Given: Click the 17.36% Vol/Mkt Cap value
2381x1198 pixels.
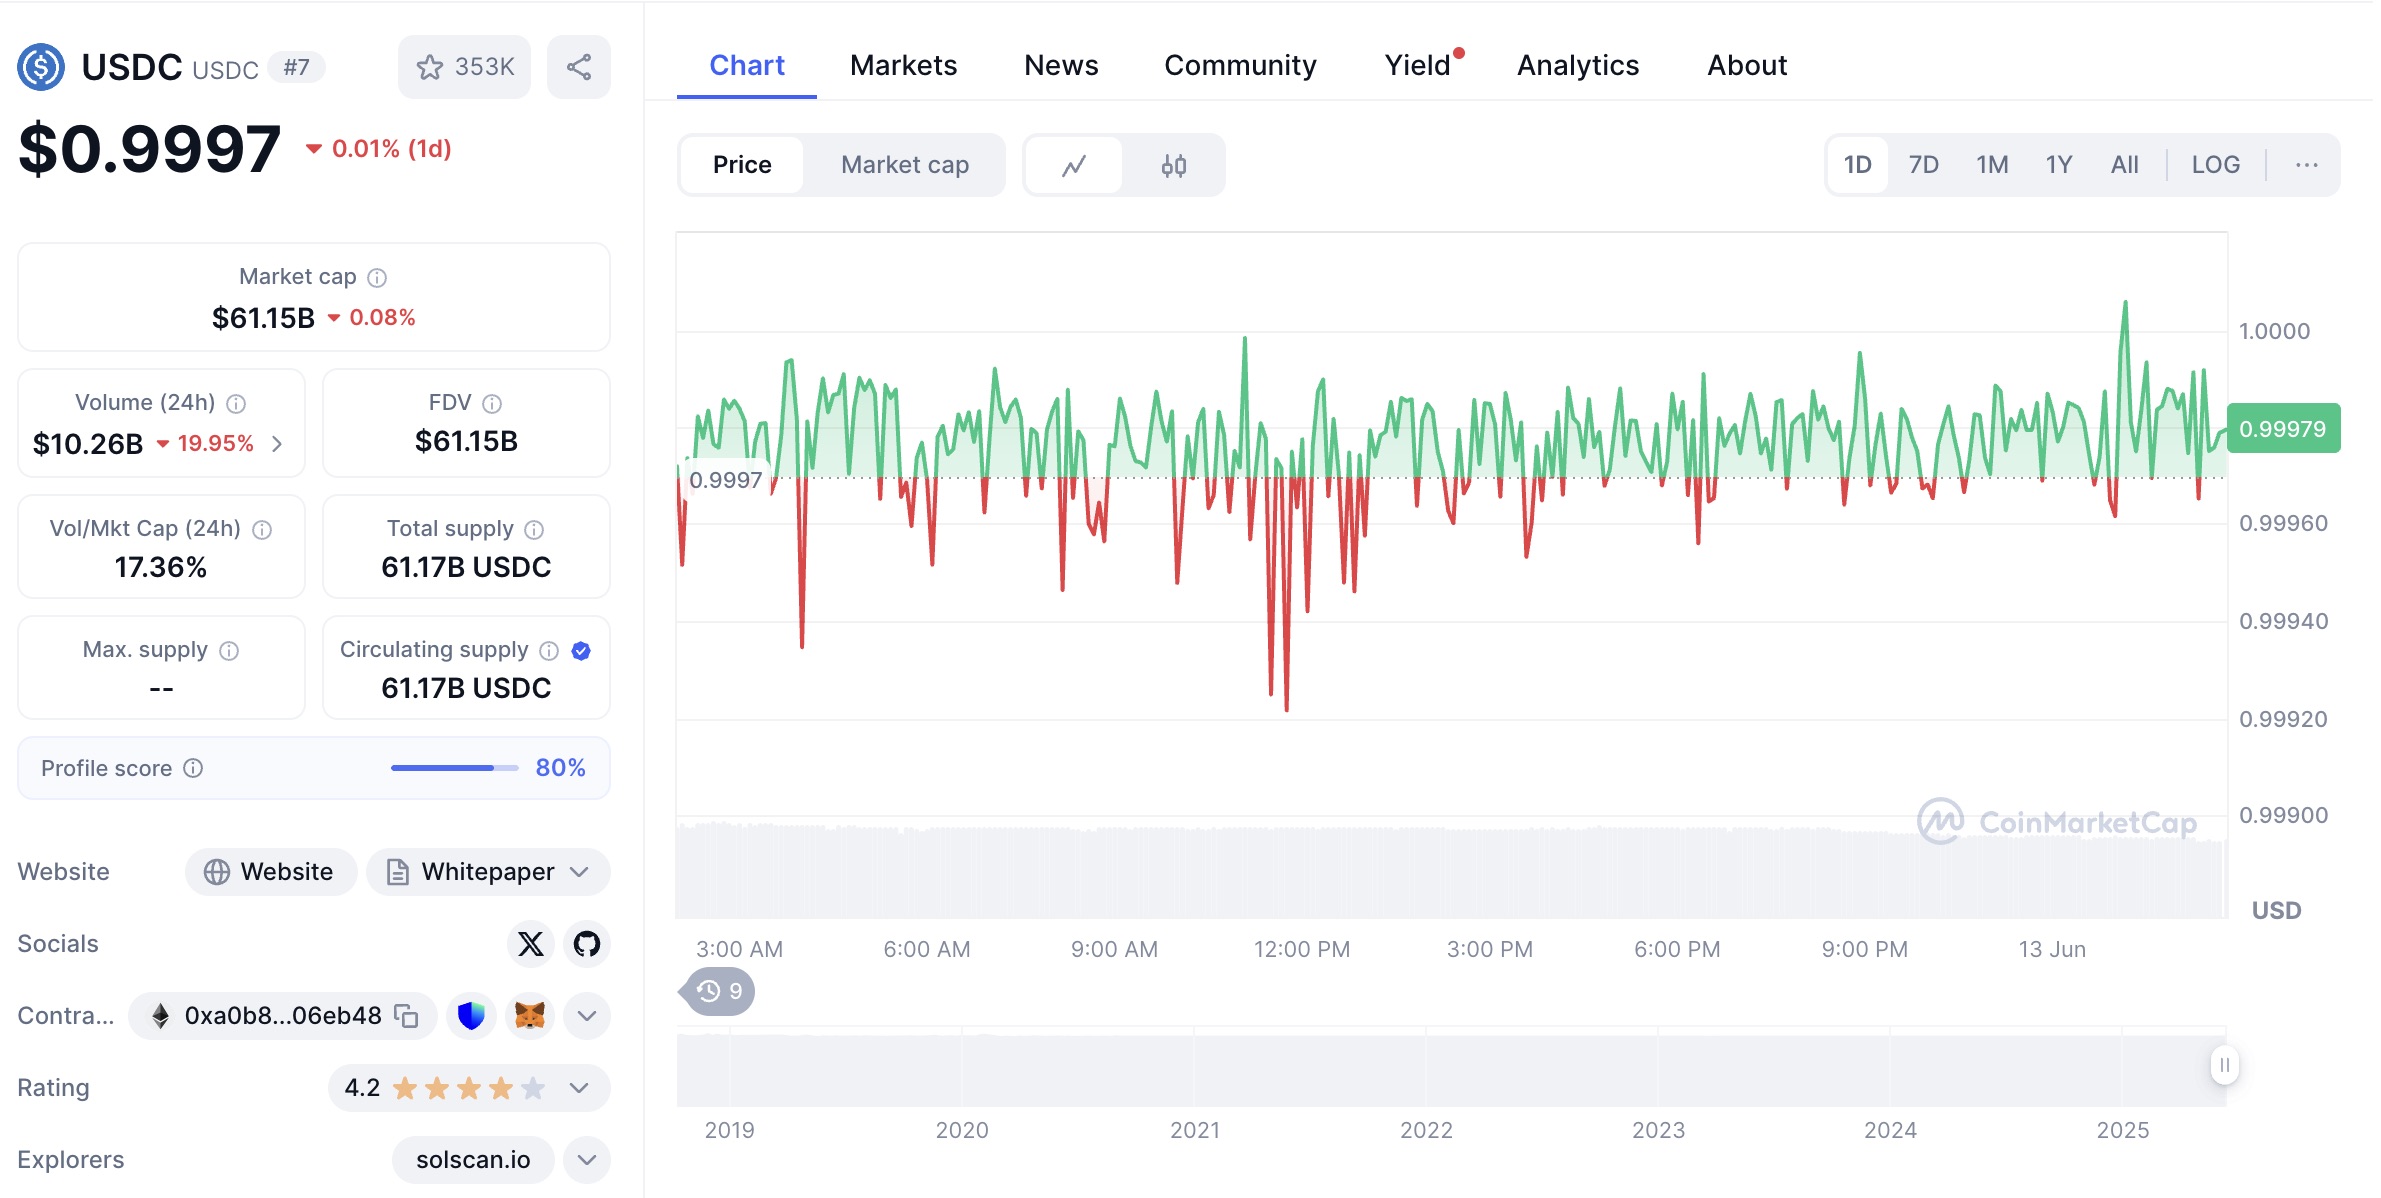Looking at the screenshot, I should tap(161, 568).
